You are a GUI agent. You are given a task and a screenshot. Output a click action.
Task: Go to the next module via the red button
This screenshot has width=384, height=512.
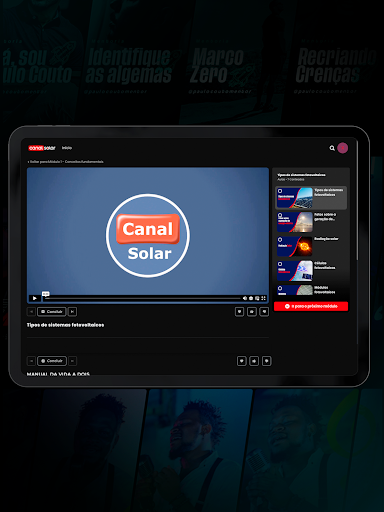click(311, 306)
